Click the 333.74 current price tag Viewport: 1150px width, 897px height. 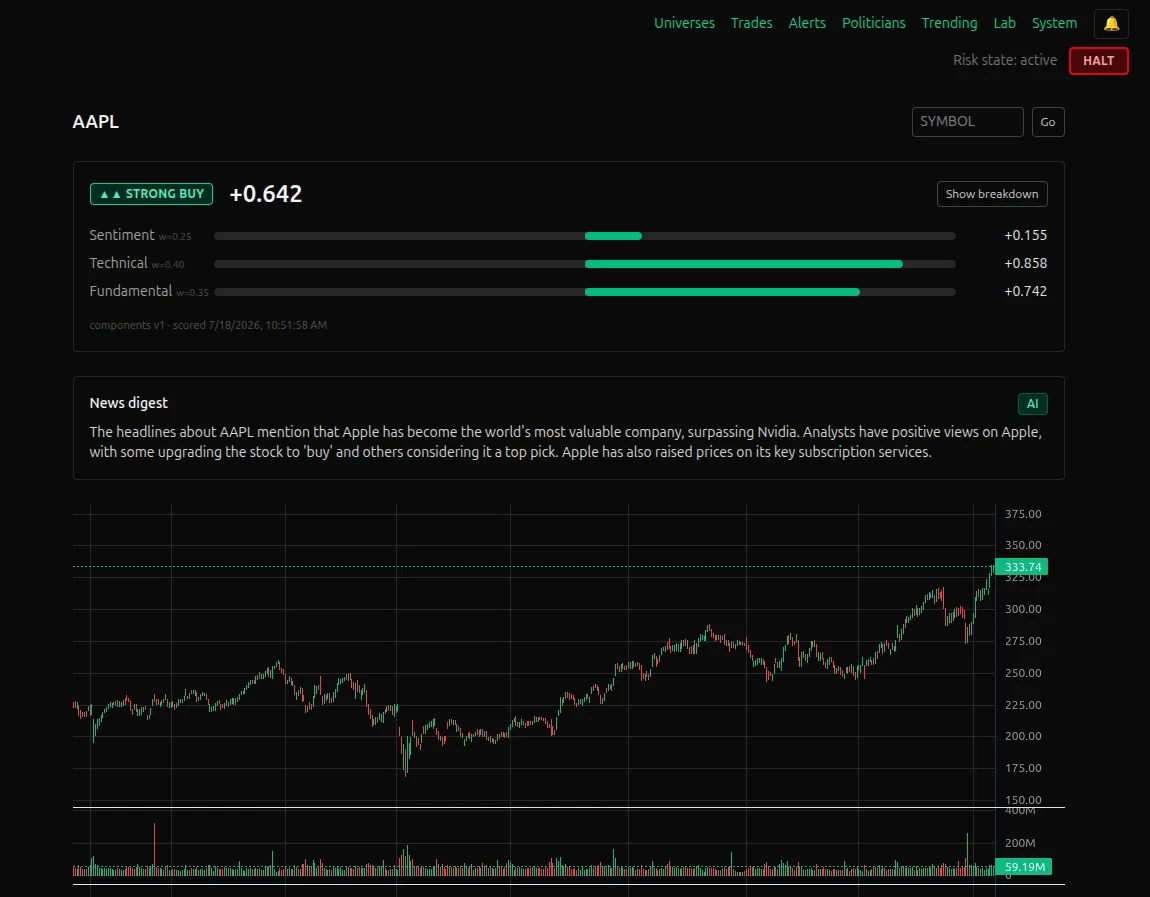pyautogui.click(x=1022, y=567)
